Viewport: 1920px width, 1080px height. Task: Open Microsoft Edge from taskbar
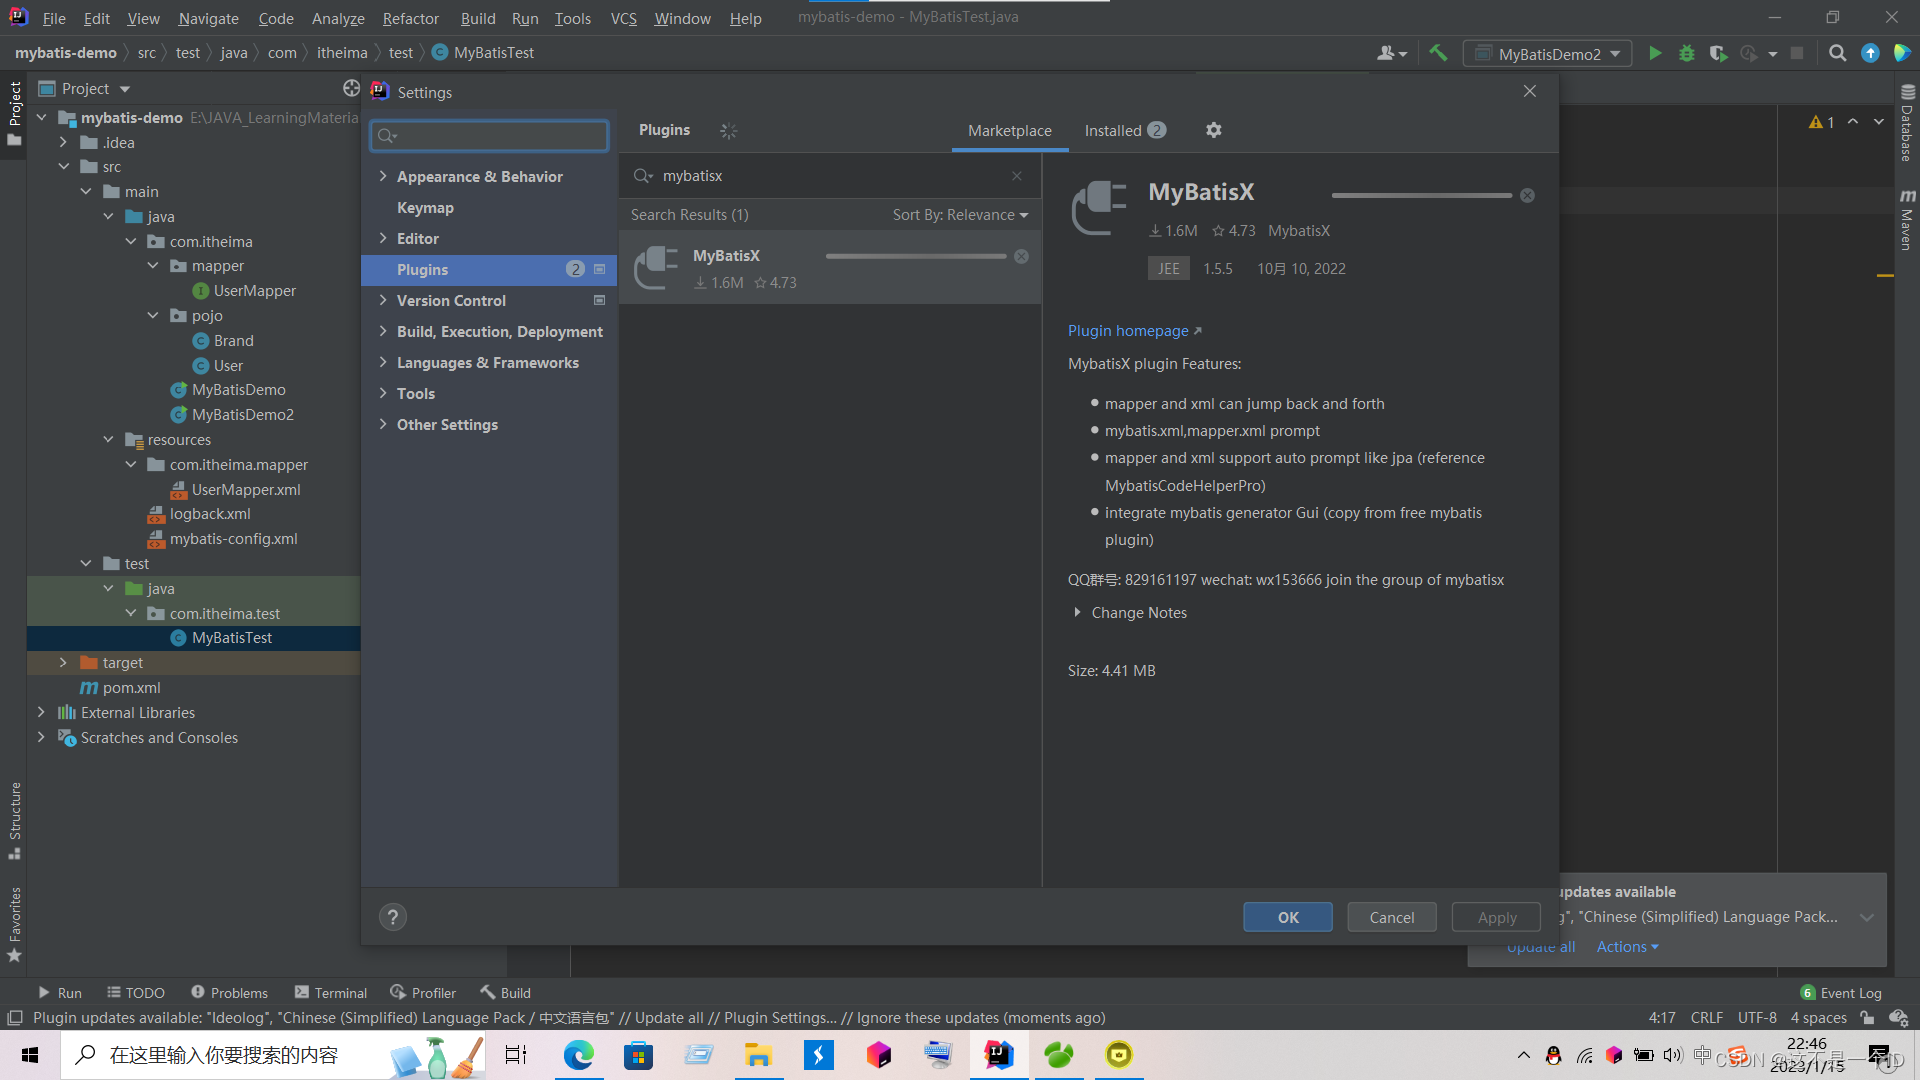click(x=578, y=1055)
